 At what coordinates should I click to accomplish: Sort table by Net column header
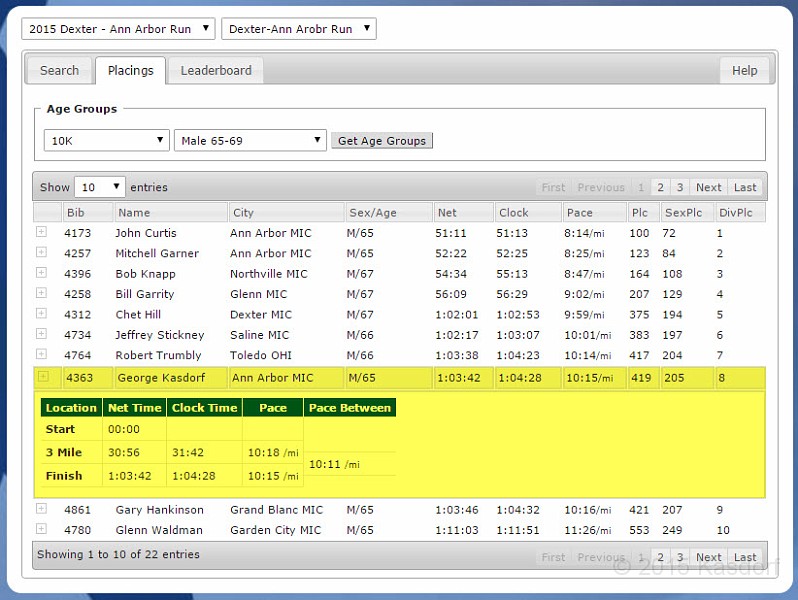[x=462, y=212]
